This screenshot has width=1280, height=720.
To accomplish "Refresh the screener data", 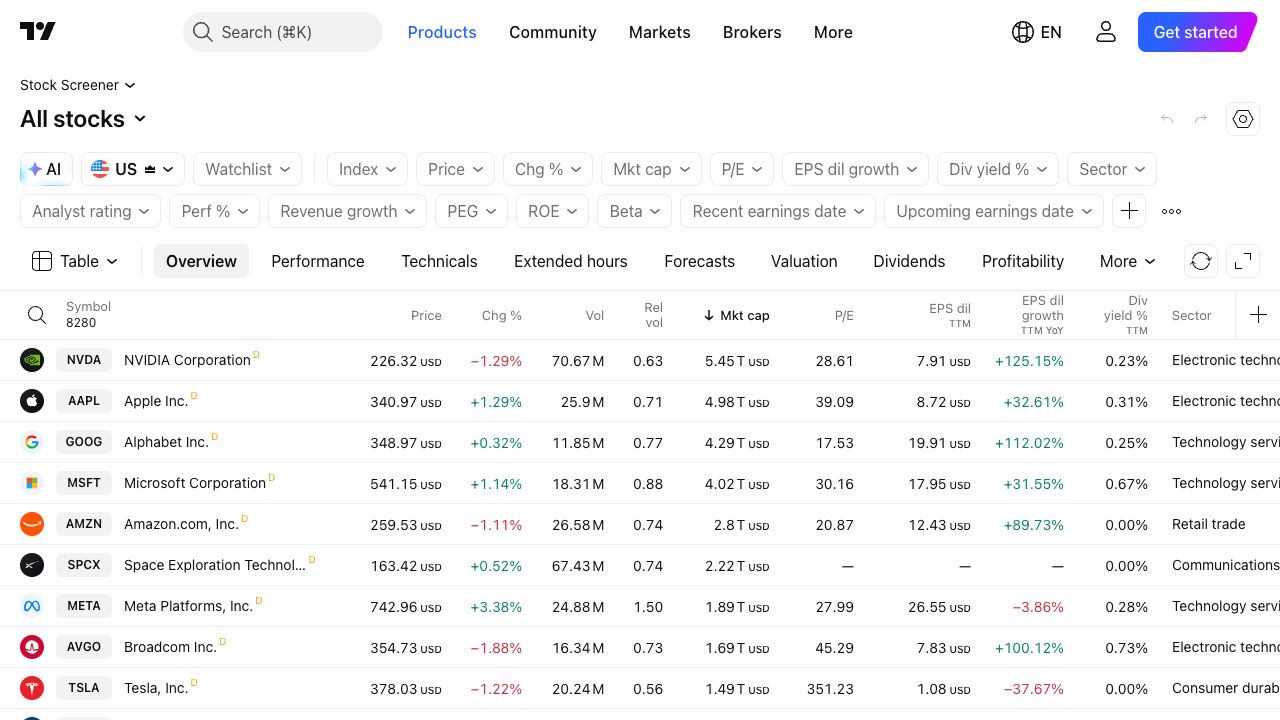I will tap(1201, 261).
